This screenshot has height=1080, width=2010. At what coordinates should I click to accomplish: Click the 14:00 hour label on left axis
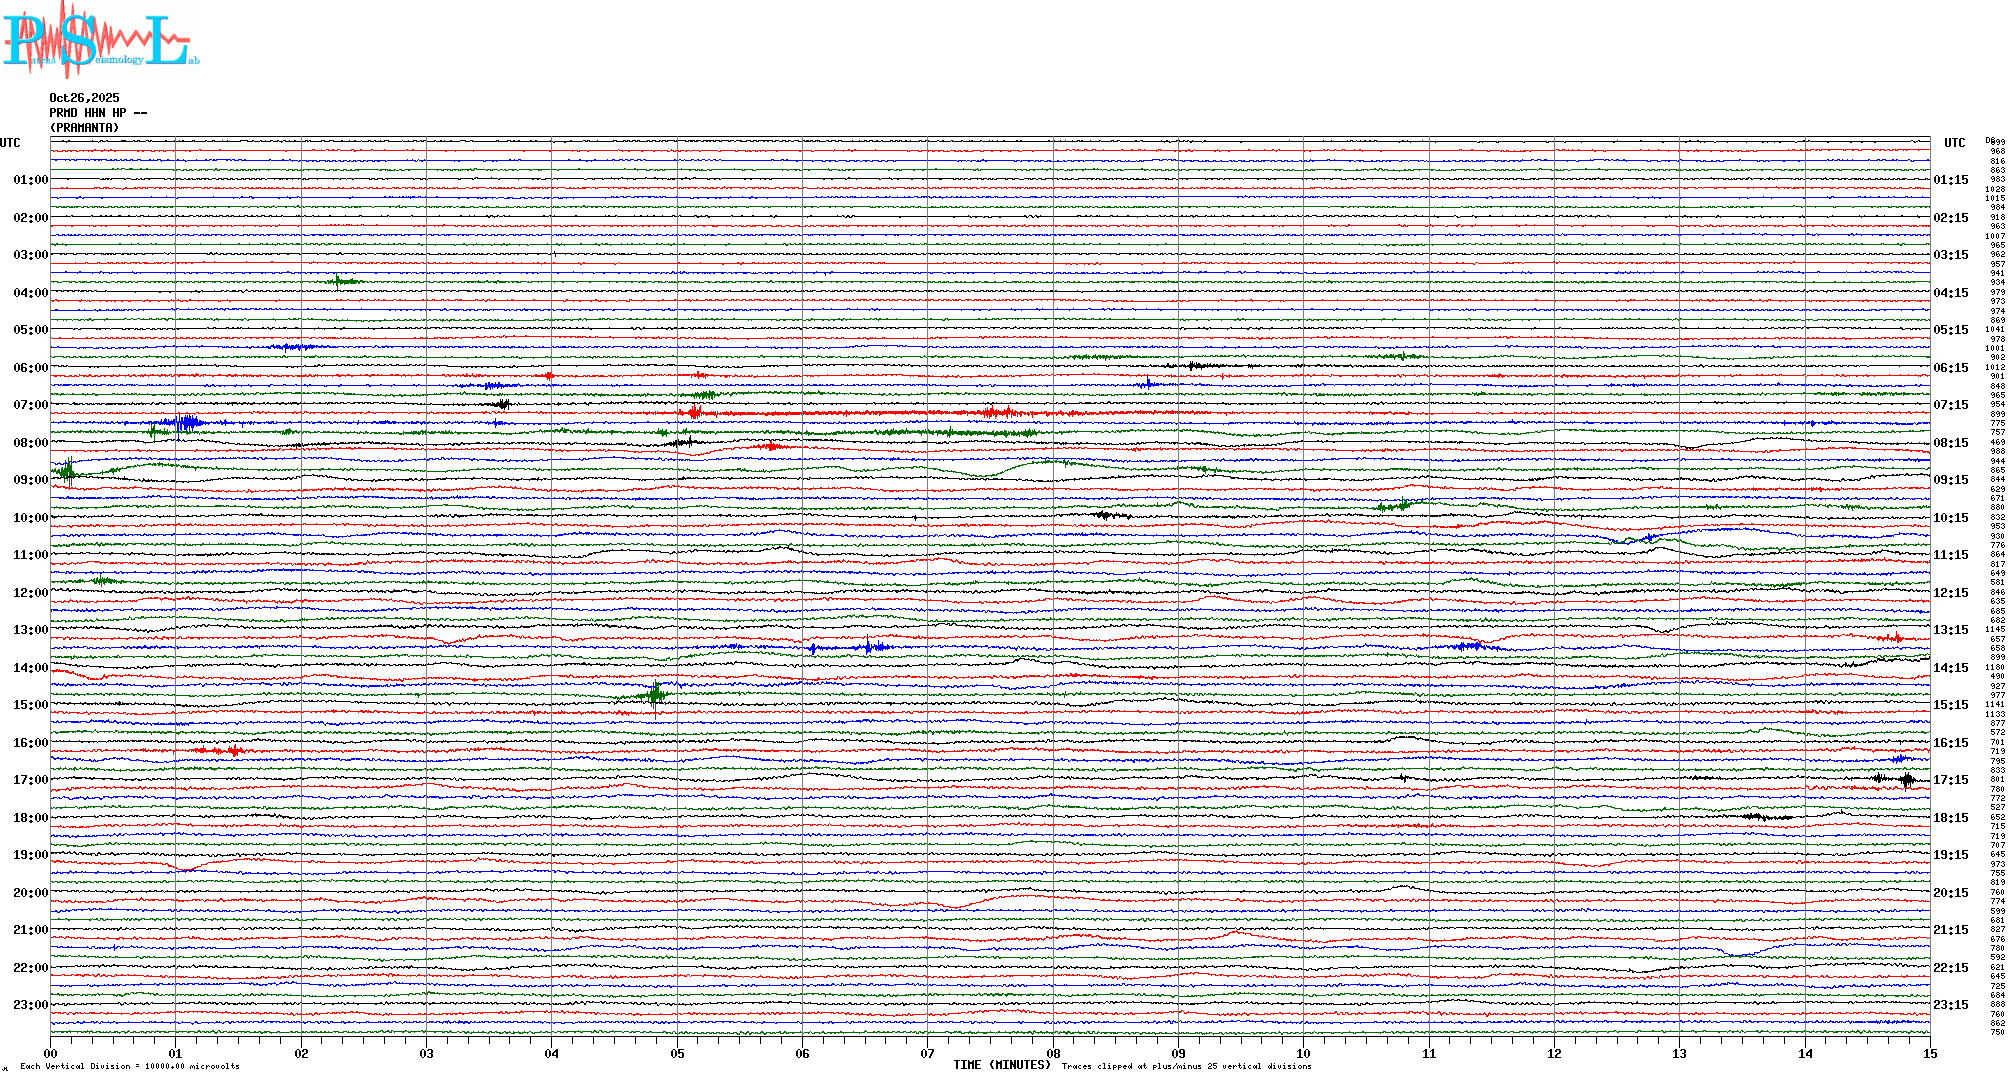coord(30,668)
